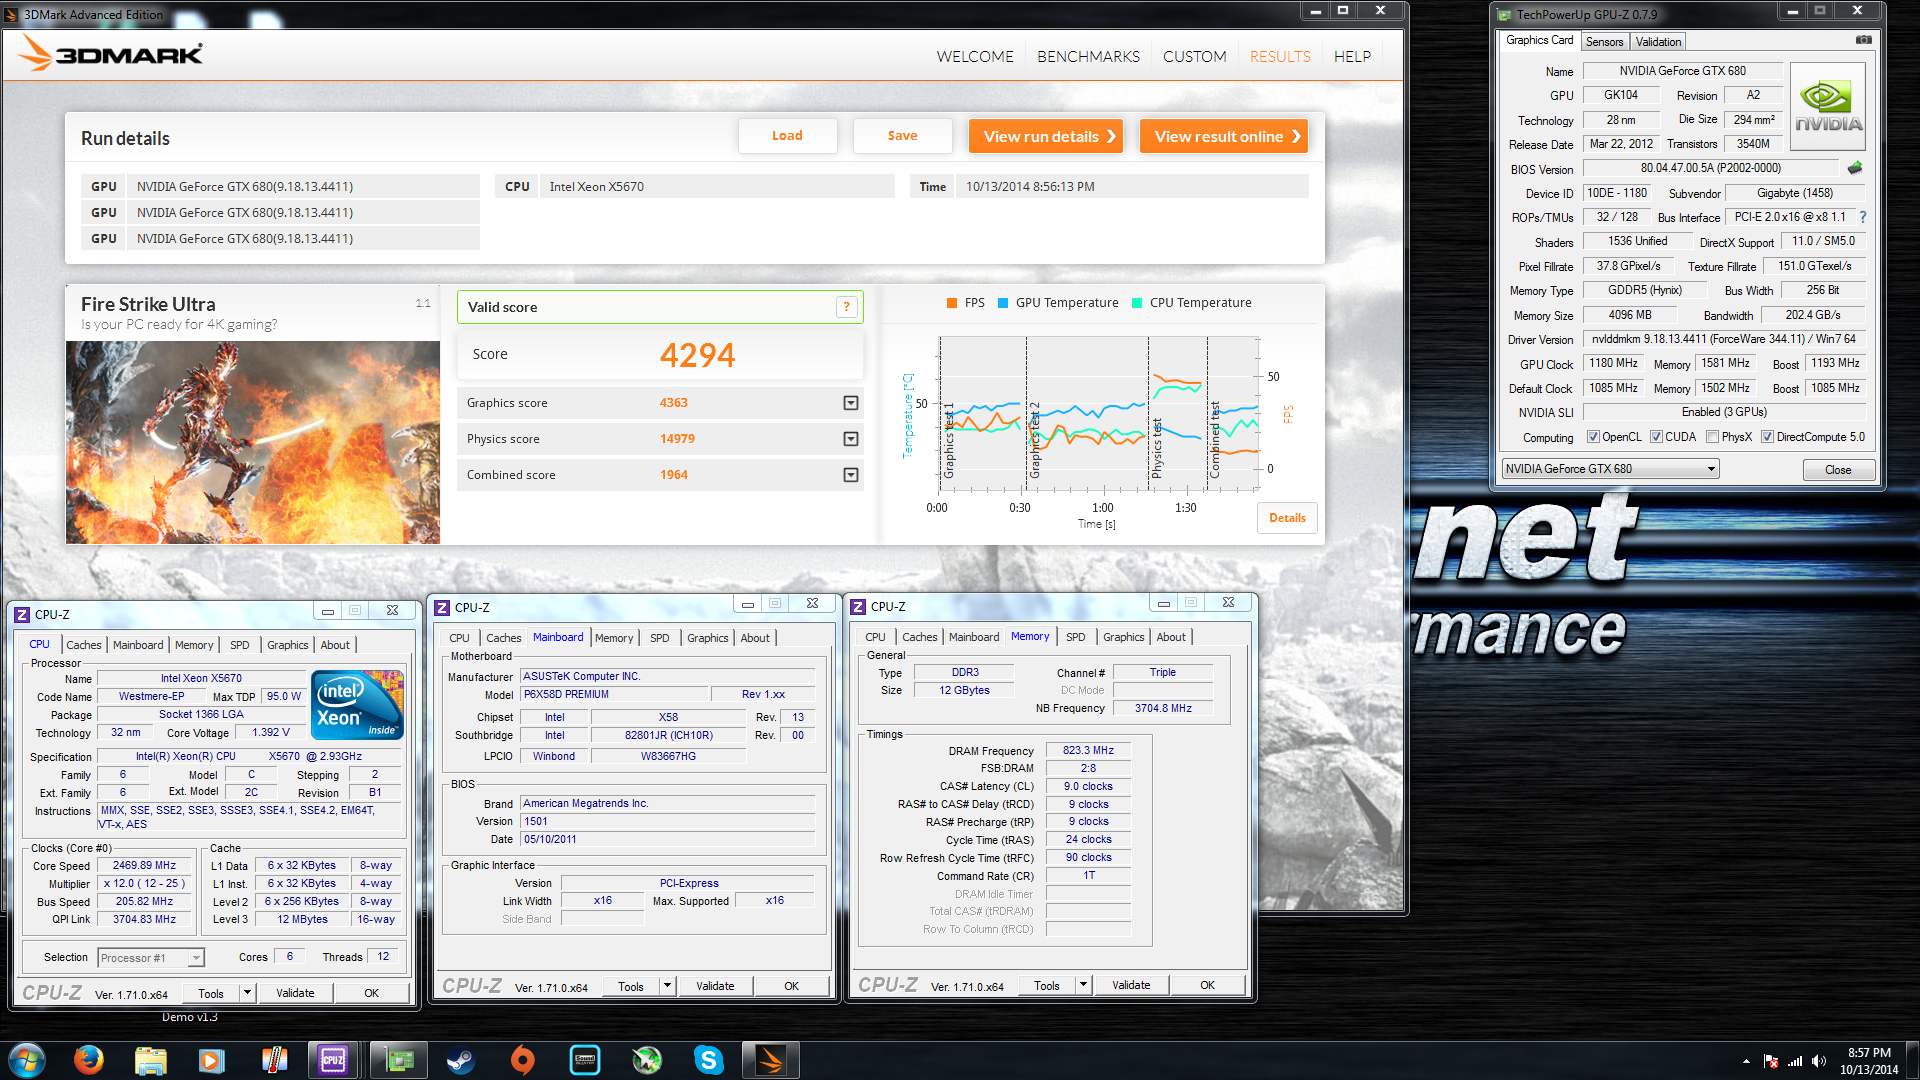1920x1080 pixels.
Task: Toggle the DirectCompute 5.0 checkbox
Action: click(1767, 437)
